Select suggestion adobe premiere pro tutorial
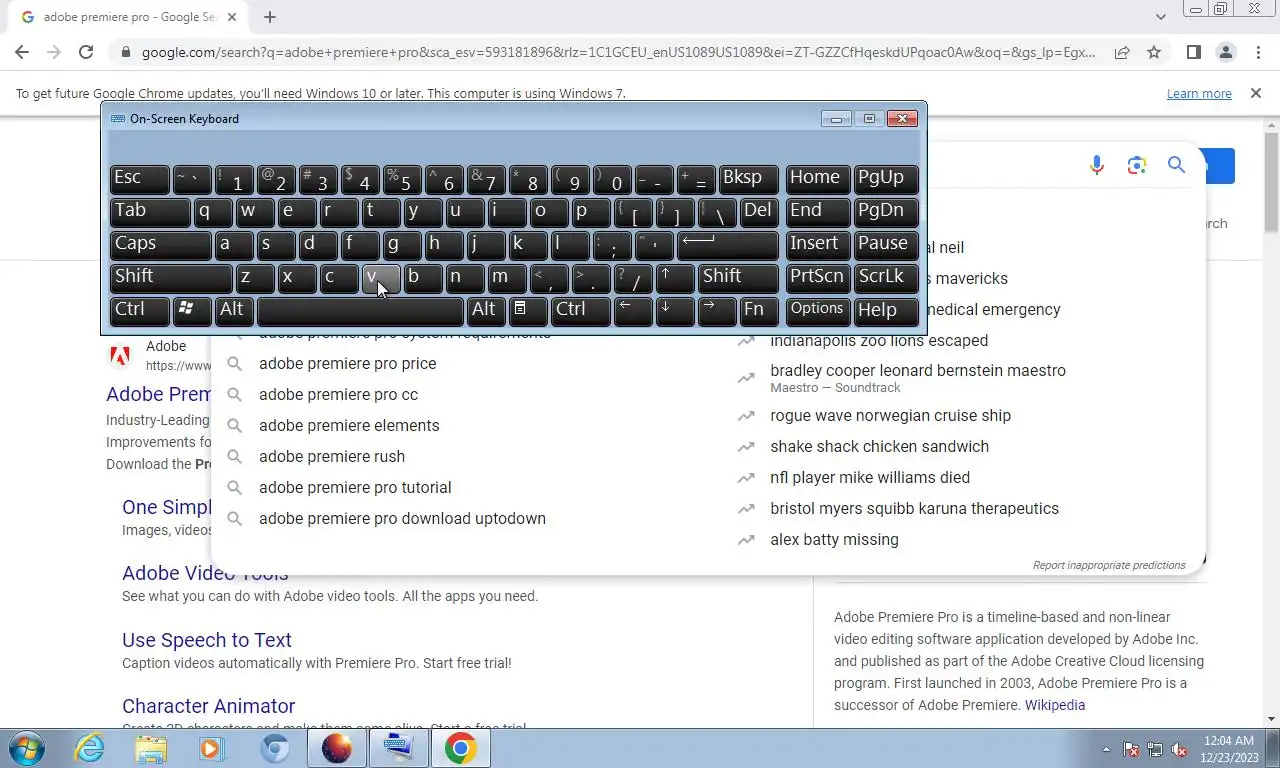Viewport: 1280px width, 768px height. pyautogui.click(x=355, y=488)
